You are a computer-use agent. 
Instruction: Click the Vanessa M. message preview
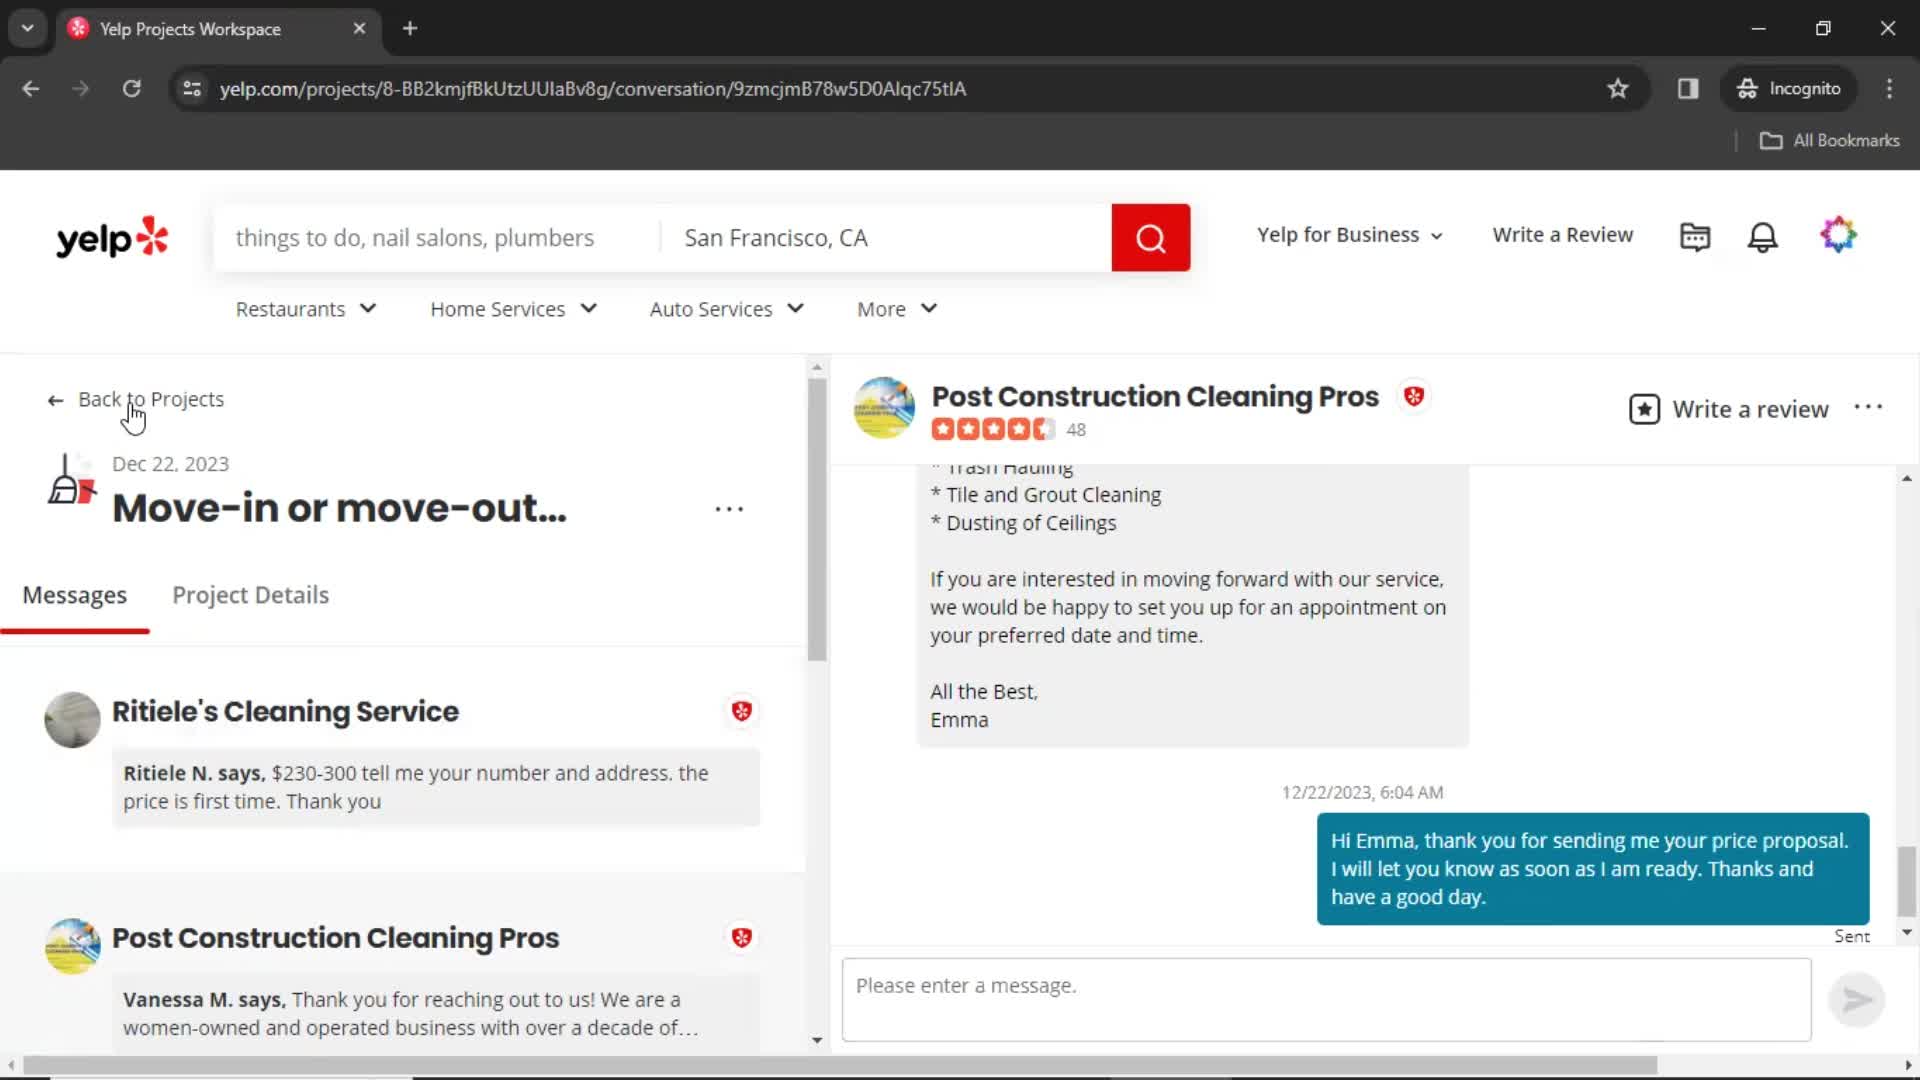[x=436, y=1014]
